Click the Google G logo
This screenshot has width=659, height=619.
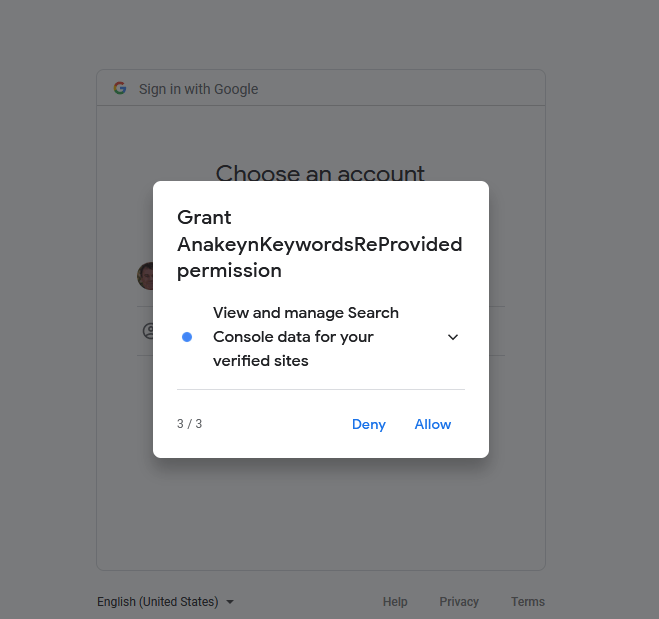(x=120, y=88)
